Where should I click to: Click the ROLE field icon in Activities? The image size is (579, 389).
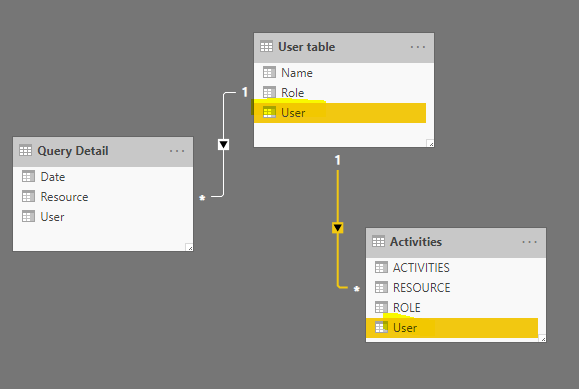381,307
